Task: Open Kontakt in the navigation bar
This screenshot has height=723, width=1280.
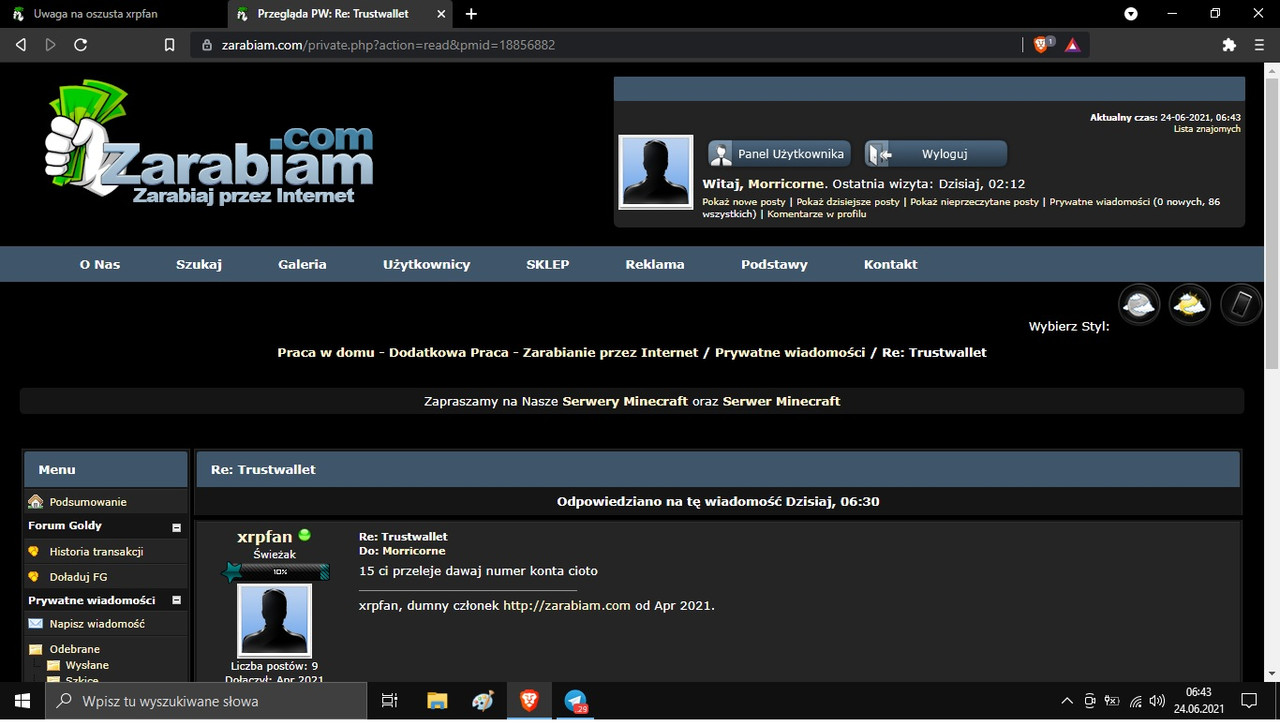Action: point(891,264)
